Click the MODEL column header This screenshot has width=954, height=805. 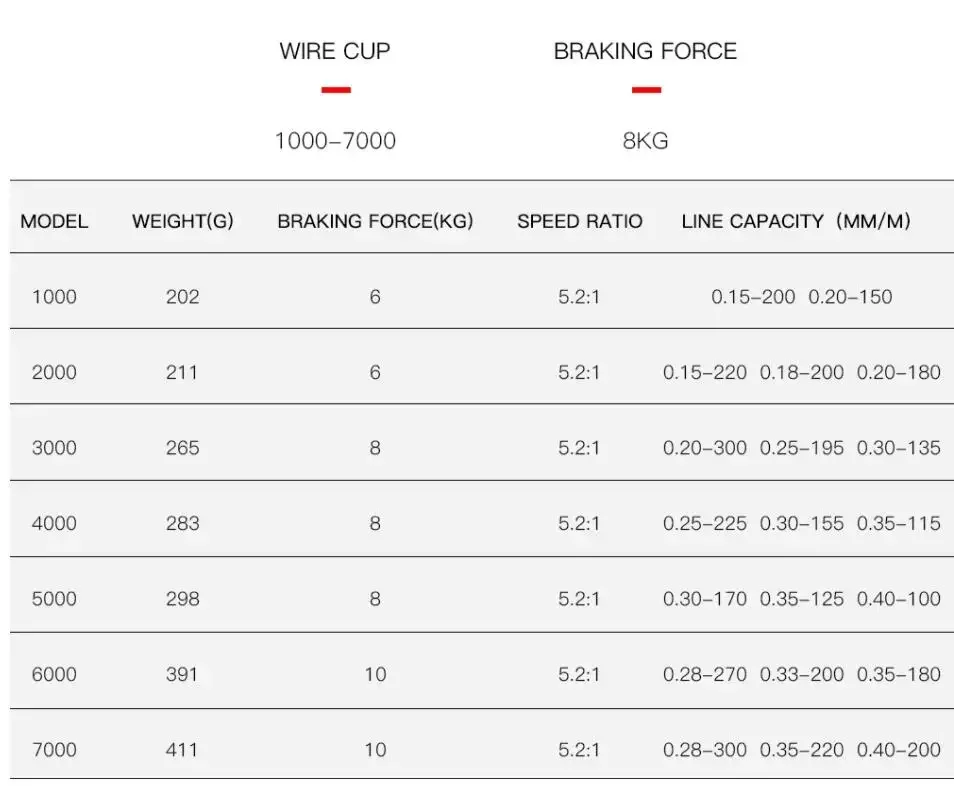coord(54,221)
